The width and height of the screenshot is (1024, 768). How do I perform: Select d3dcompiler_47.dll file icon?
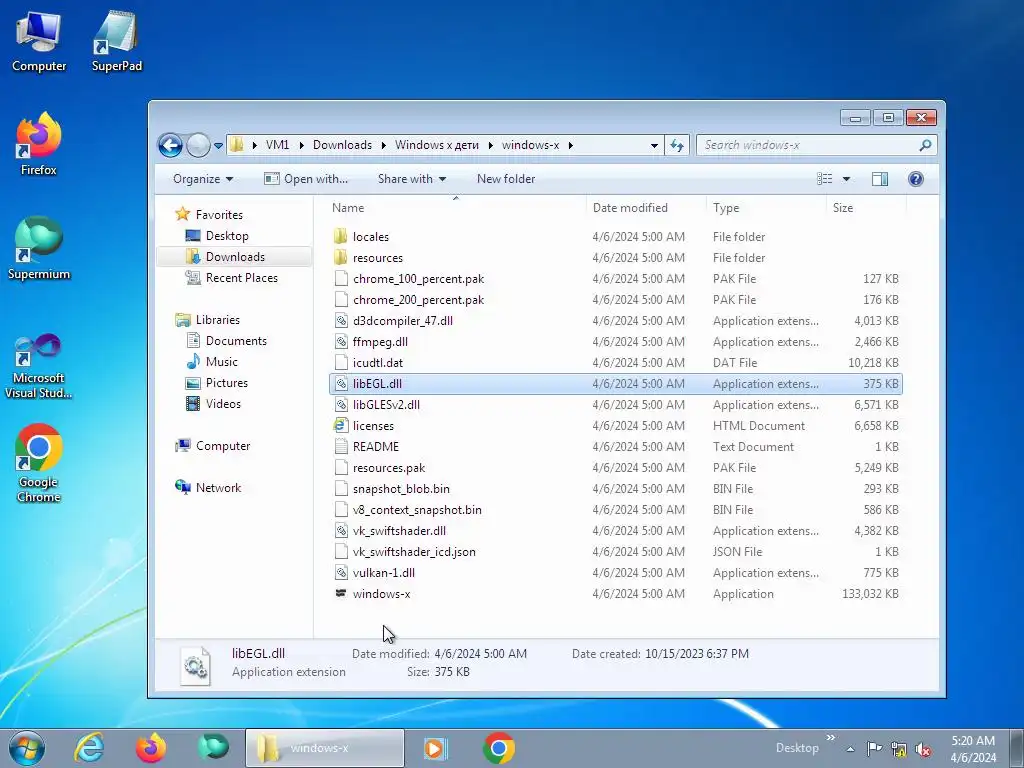[x=340, y=321]
